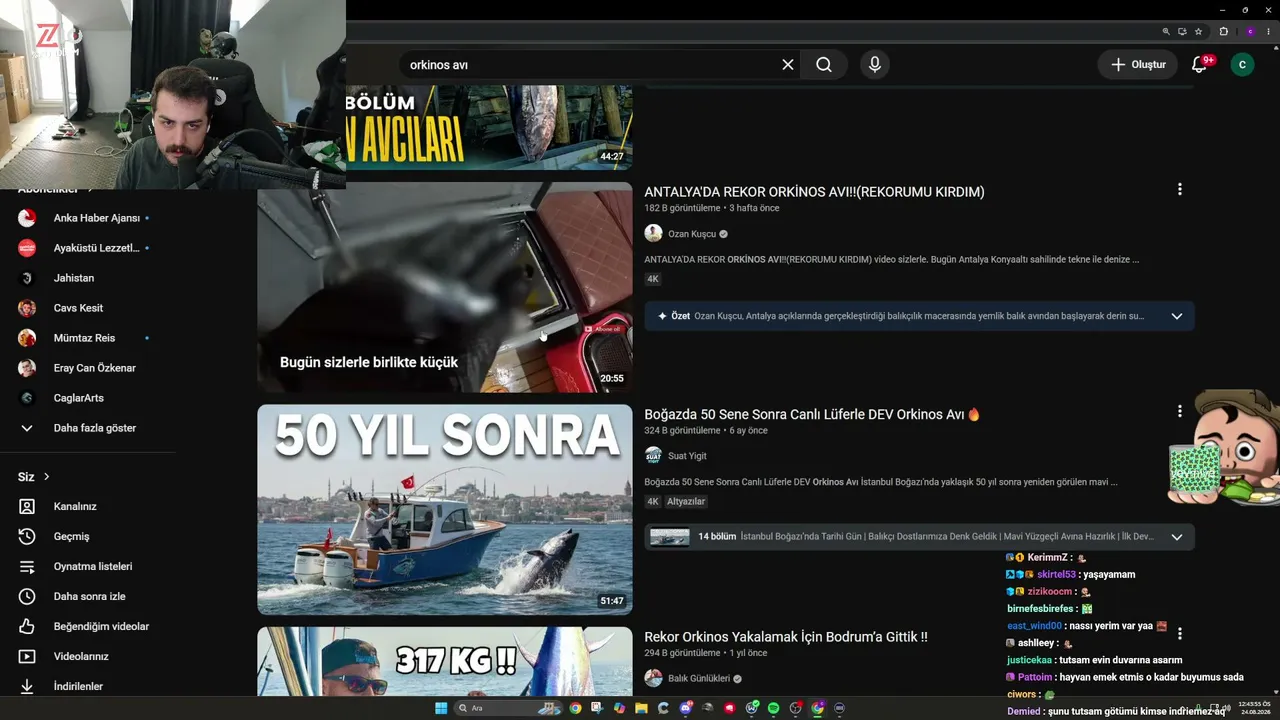This screenshot has height=720, width=1280.
Task: Open the Windows Start menu
Action: coord(441,708)
